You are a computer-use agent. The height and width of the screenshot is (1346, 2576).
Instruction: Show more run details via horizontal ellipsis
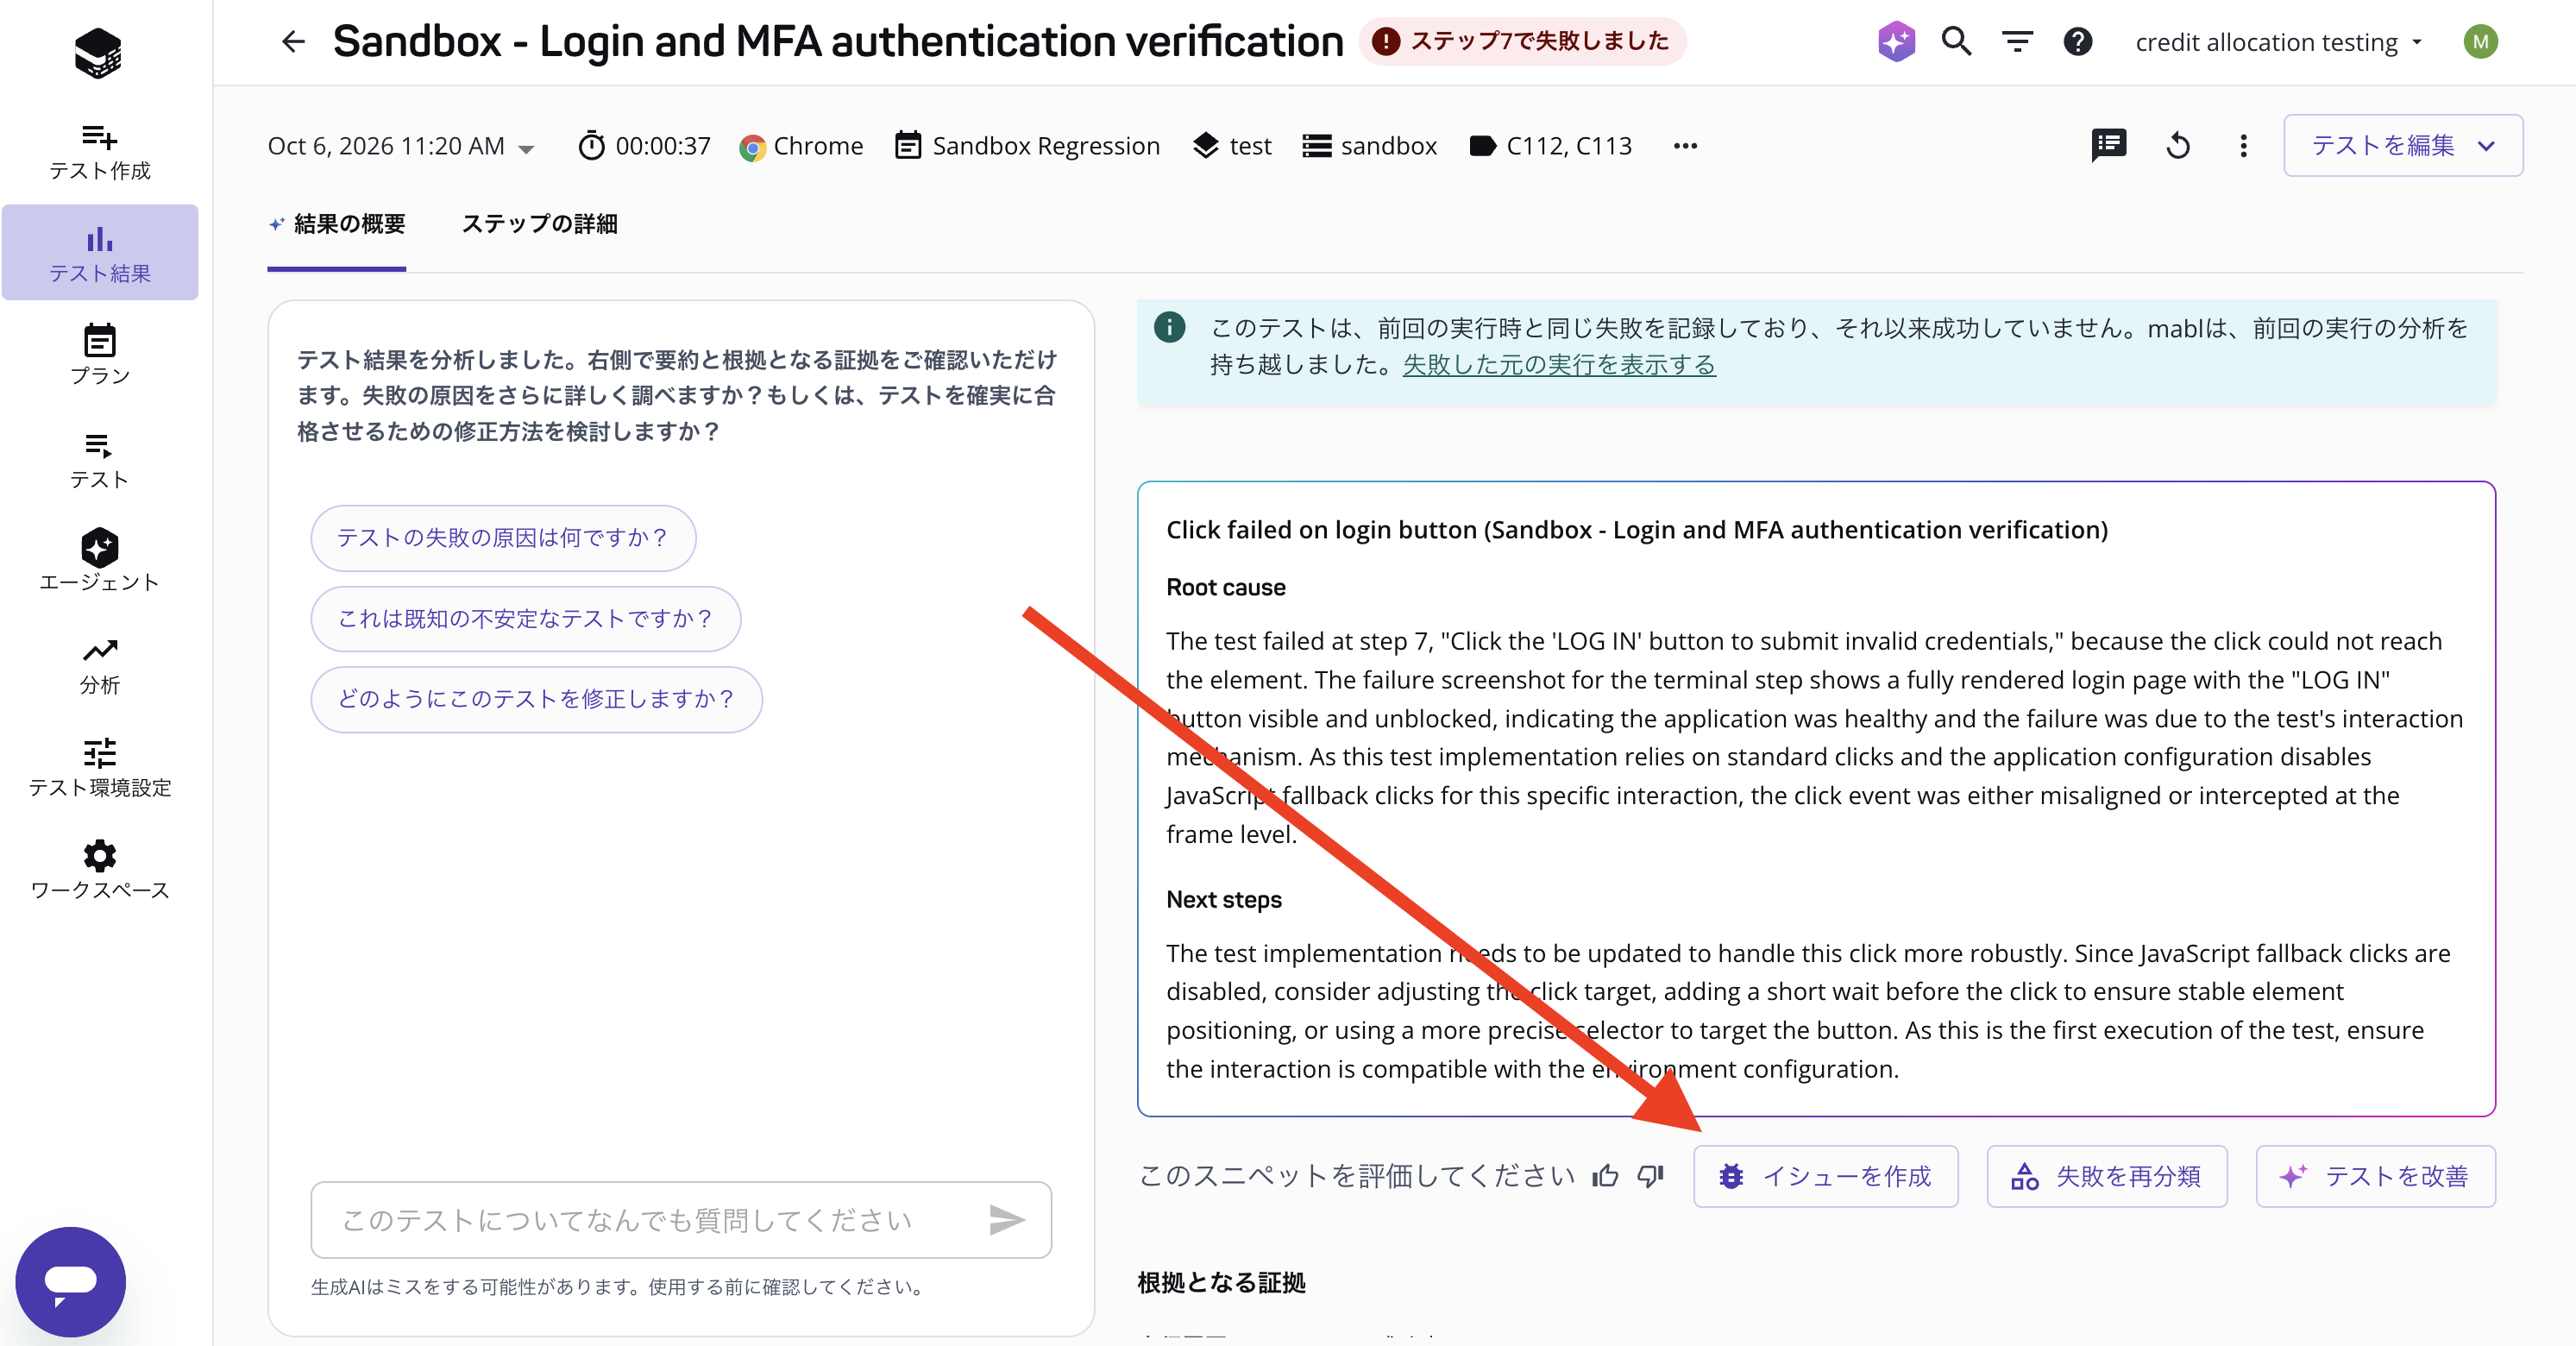[x=1685, y=146]
